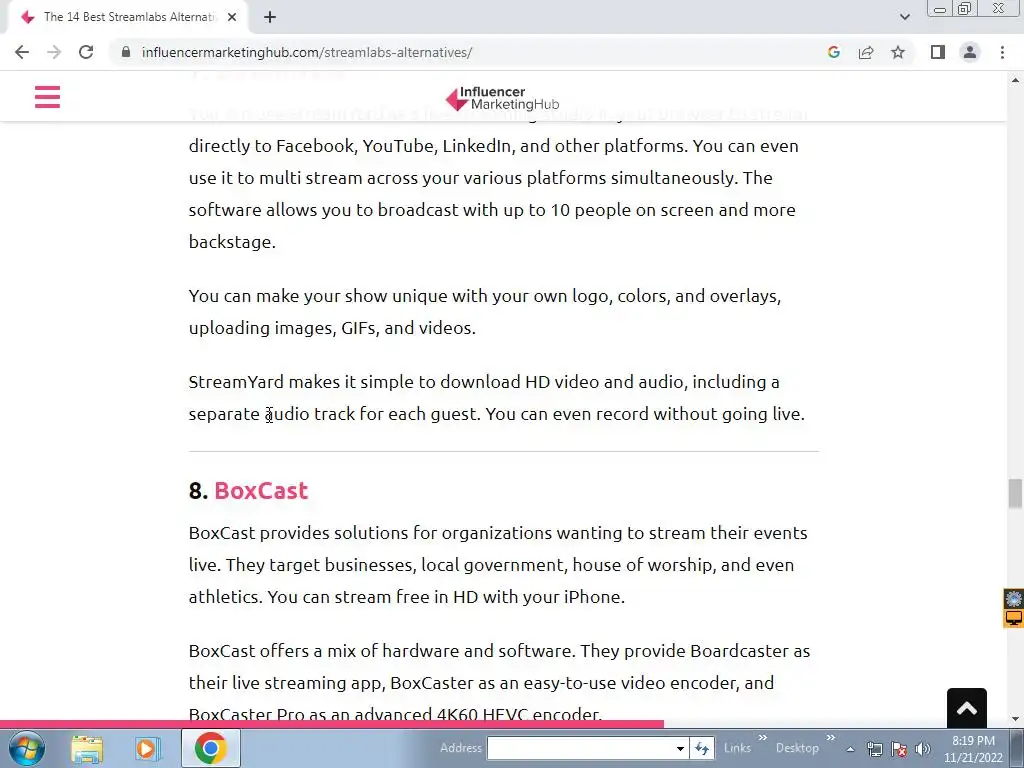Screen dimensions: 1024x768
Task: Click the scrollbar up arrow
Action: point(1015,80)
